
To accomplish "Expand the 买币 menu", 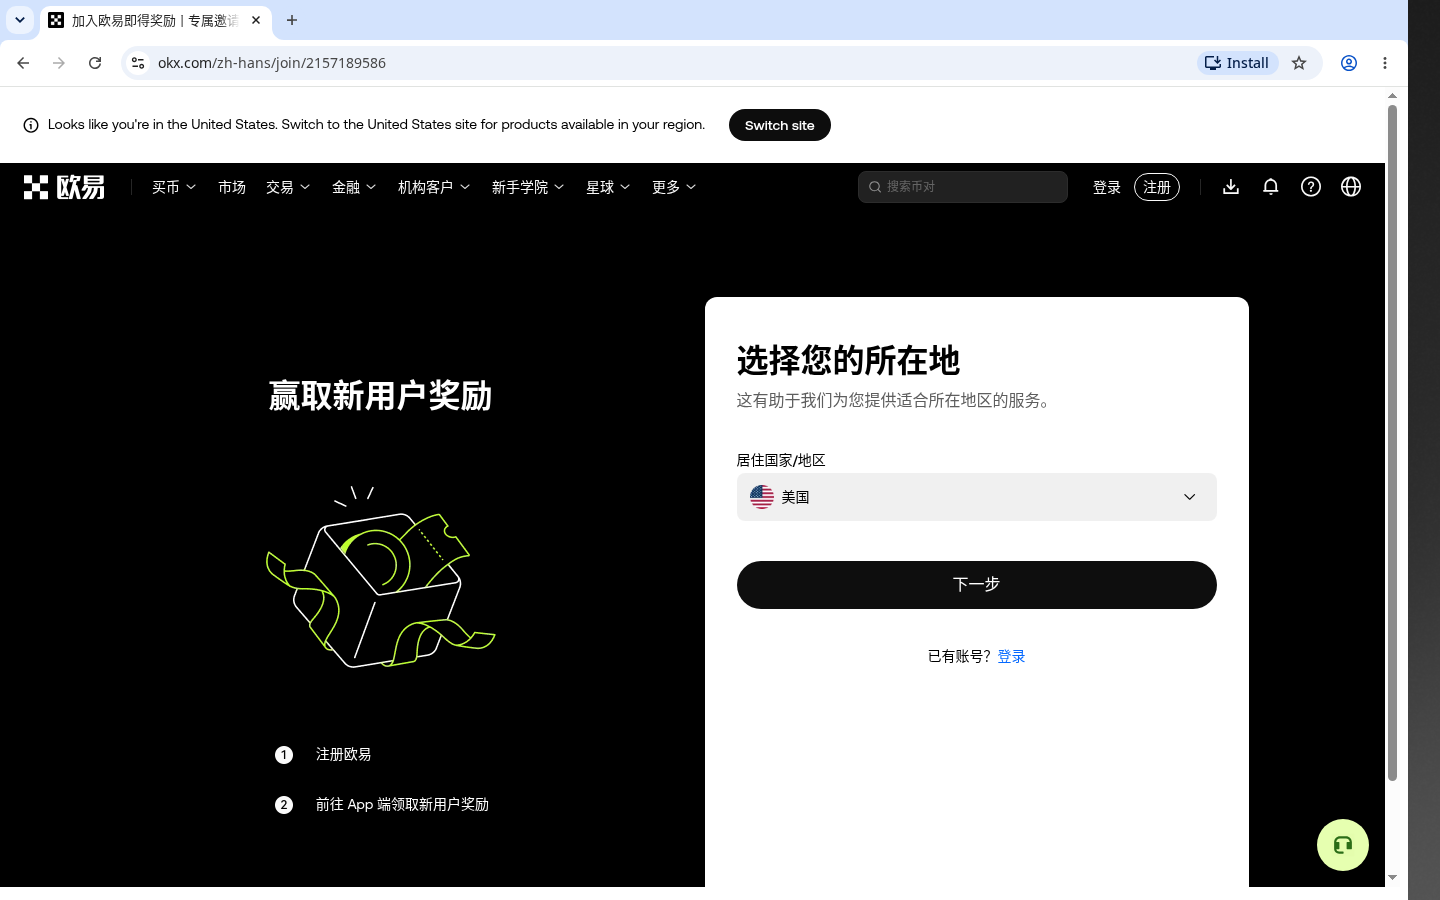I will coord(174,187).
